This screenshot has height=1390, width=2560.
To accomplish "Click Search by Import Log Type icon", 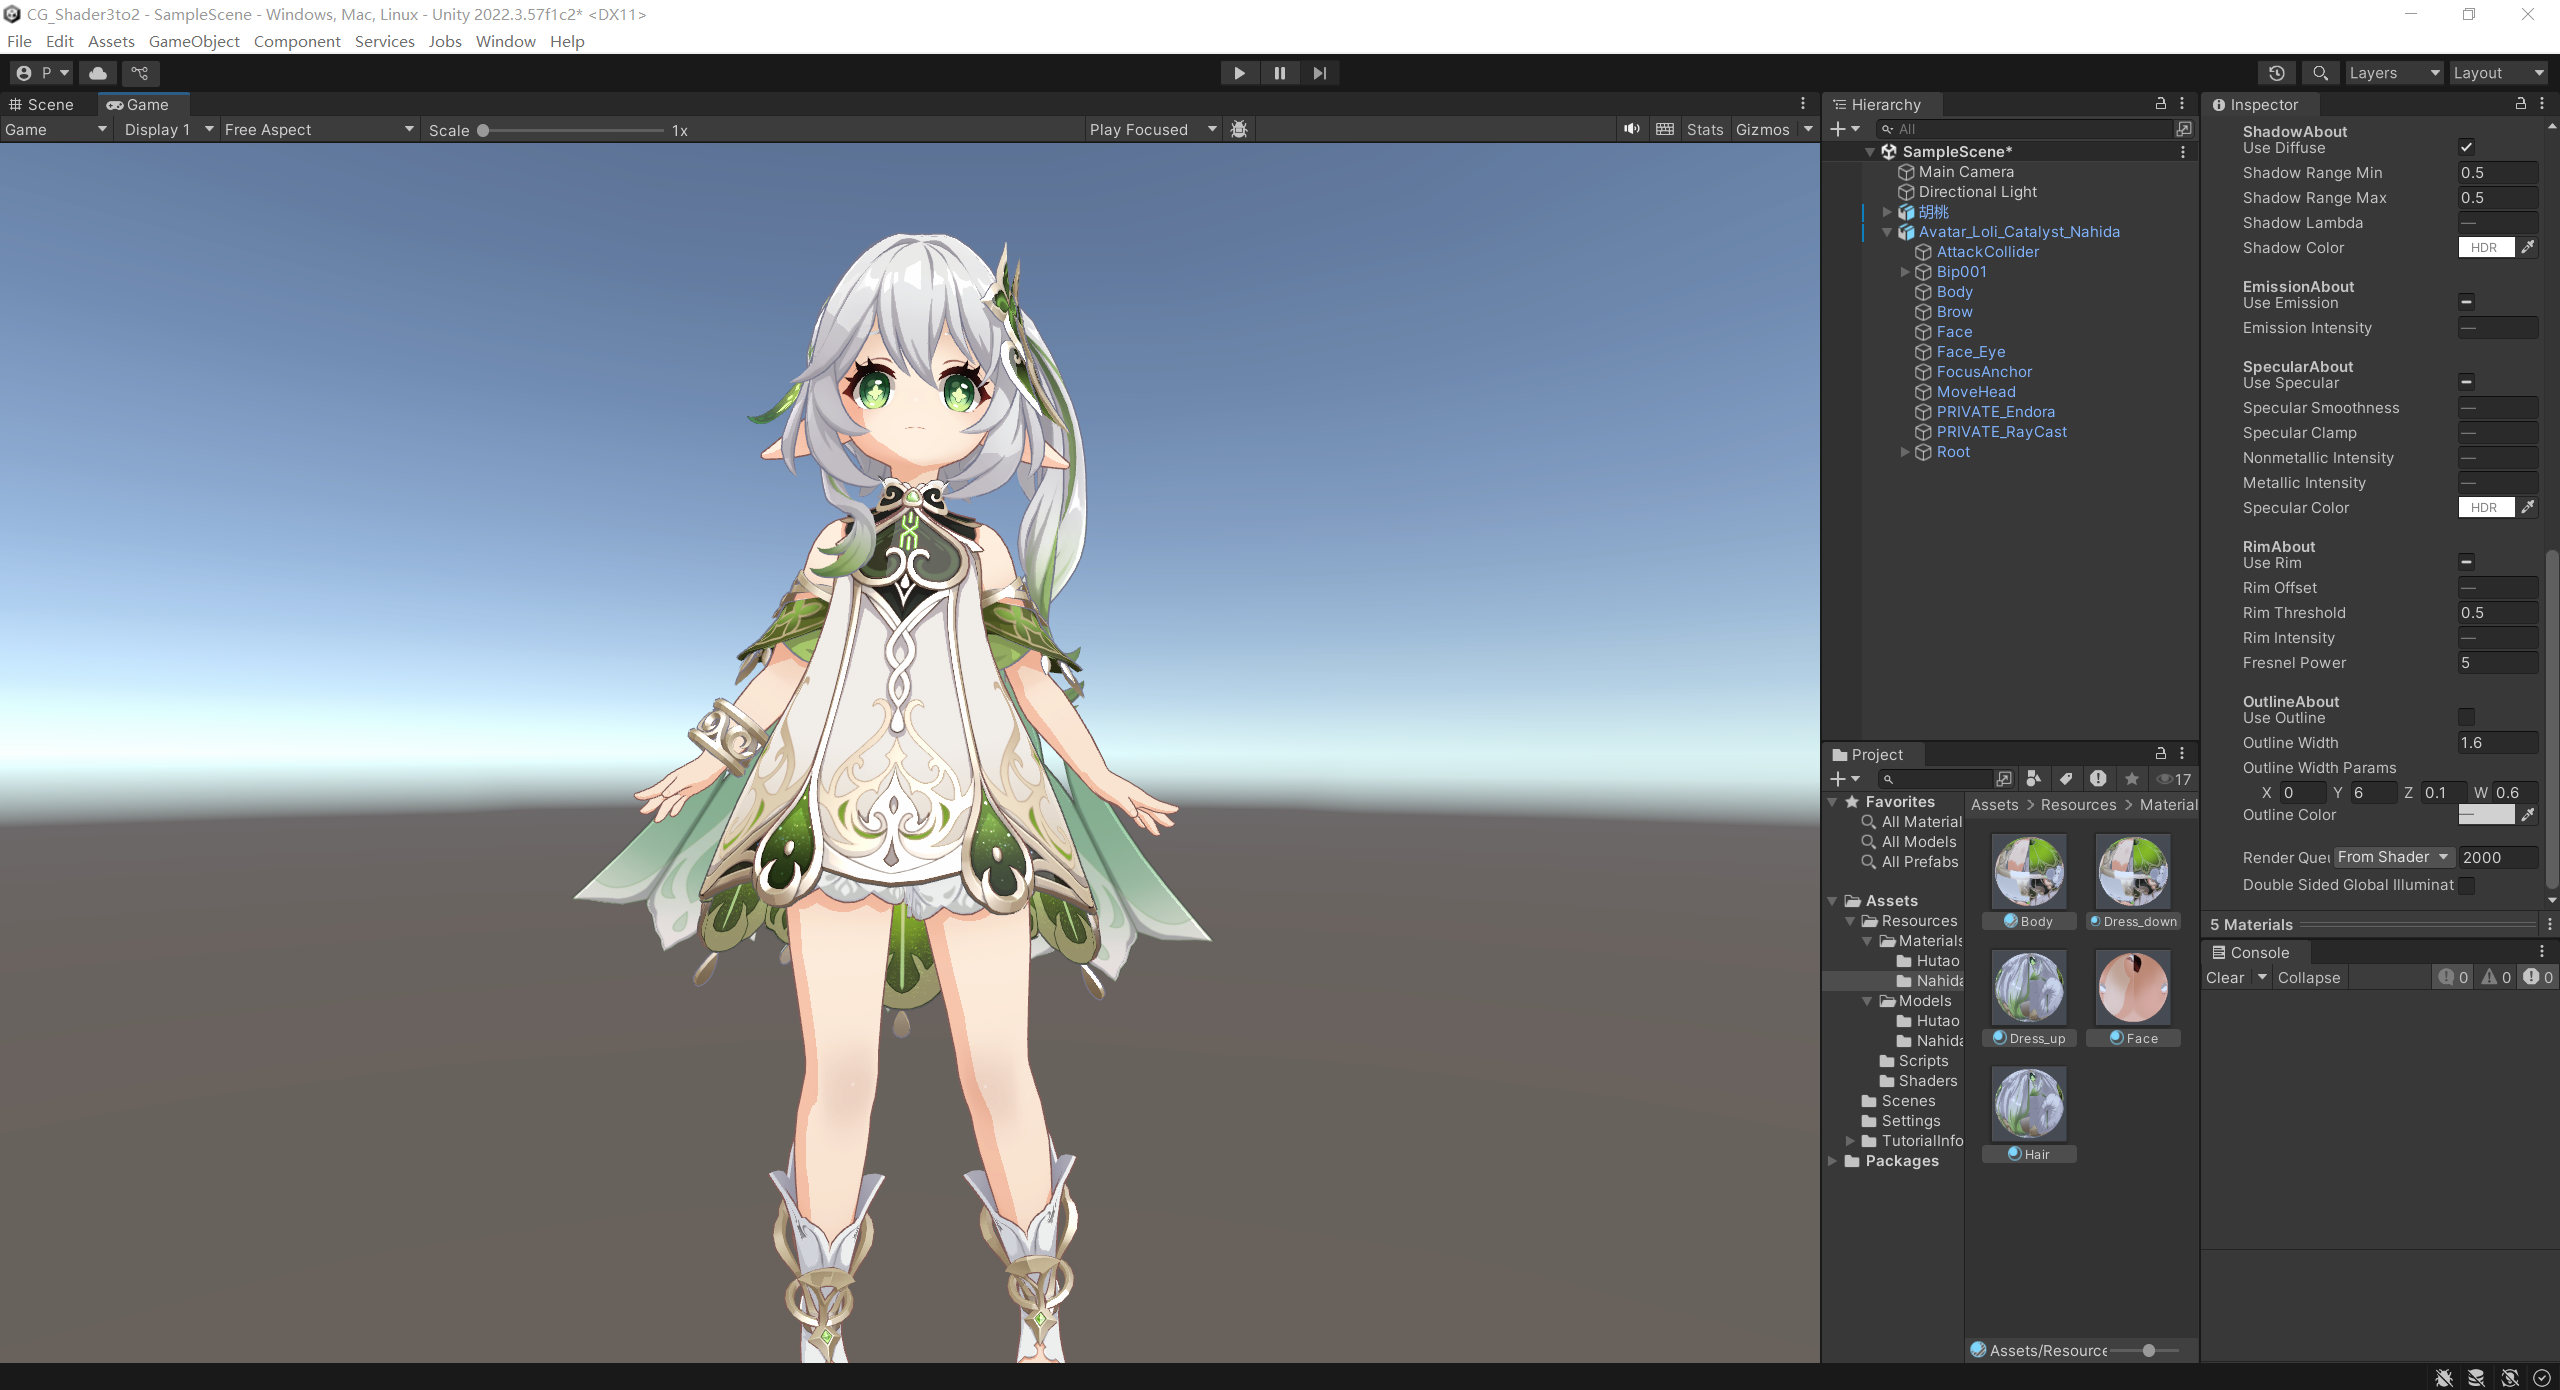I will (2098, 779).
